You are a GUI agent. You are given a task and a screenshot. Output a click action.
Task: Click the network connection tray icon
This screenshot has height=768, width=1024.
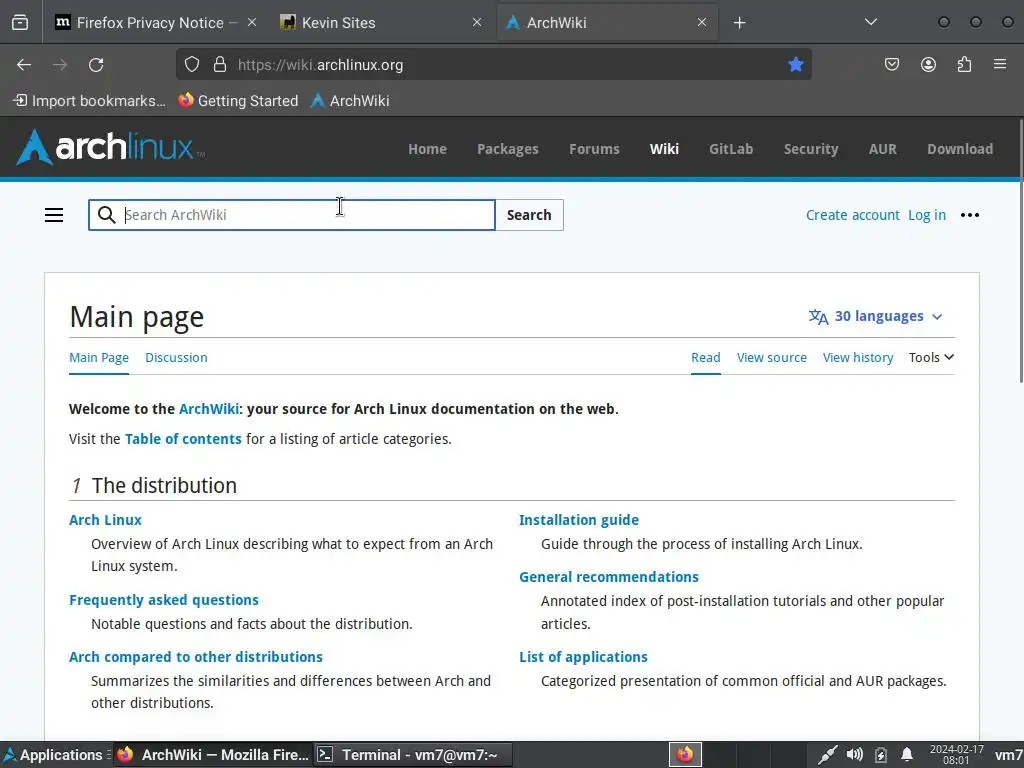point(827,755)
